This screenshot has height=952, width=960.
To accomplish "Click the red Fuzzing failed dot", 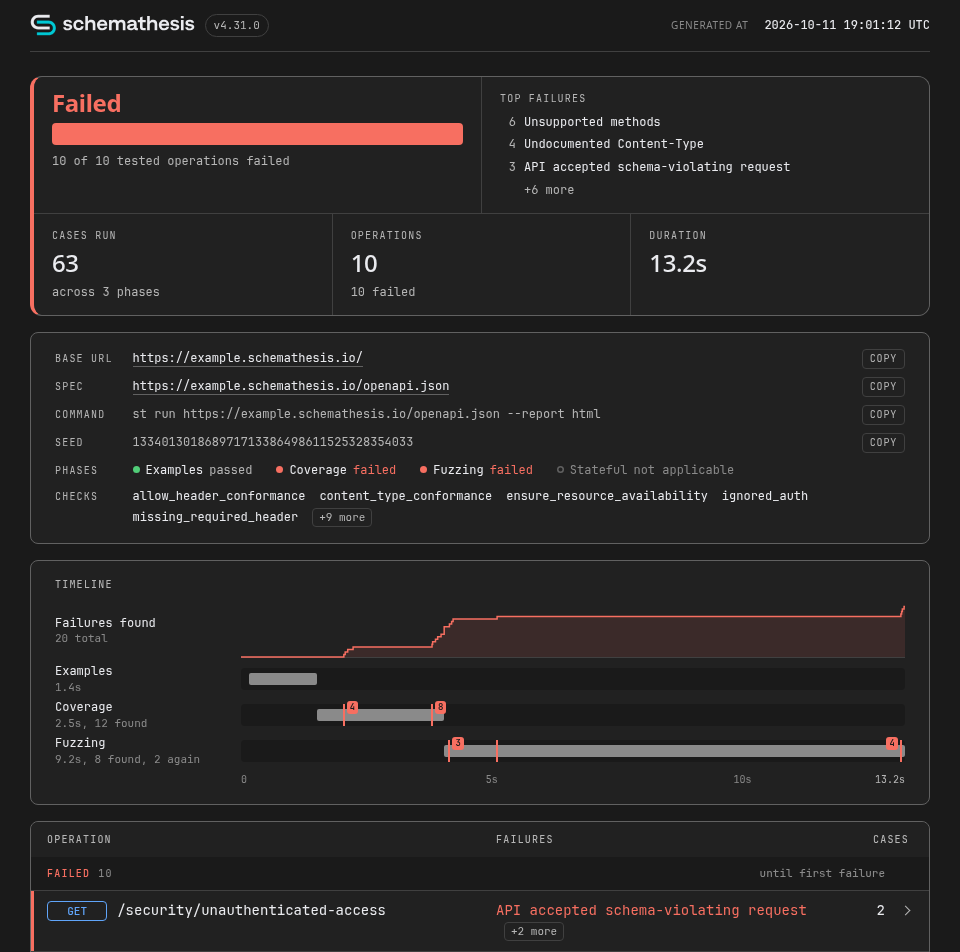I will (x=423, y=470).
